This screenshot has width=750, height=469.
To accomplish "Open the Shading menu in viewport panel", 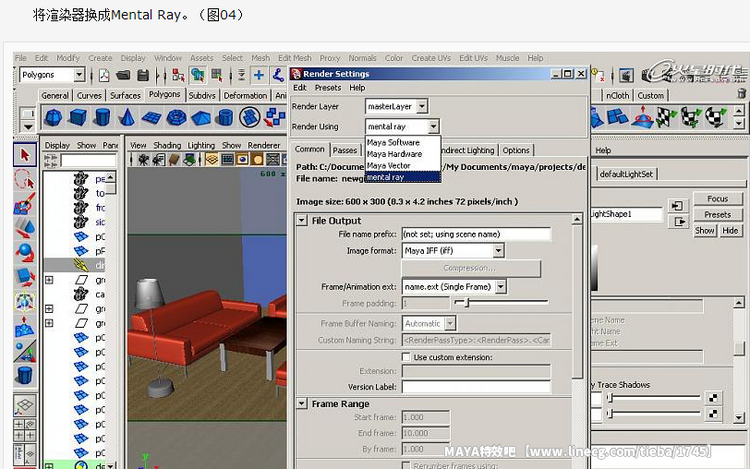I will pyautogui.click(x=167, y=145).
